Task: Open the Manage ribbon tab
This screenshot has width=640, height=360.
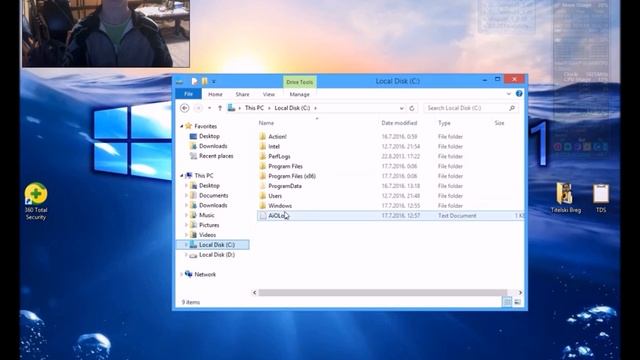Action: tap(299, 94)
